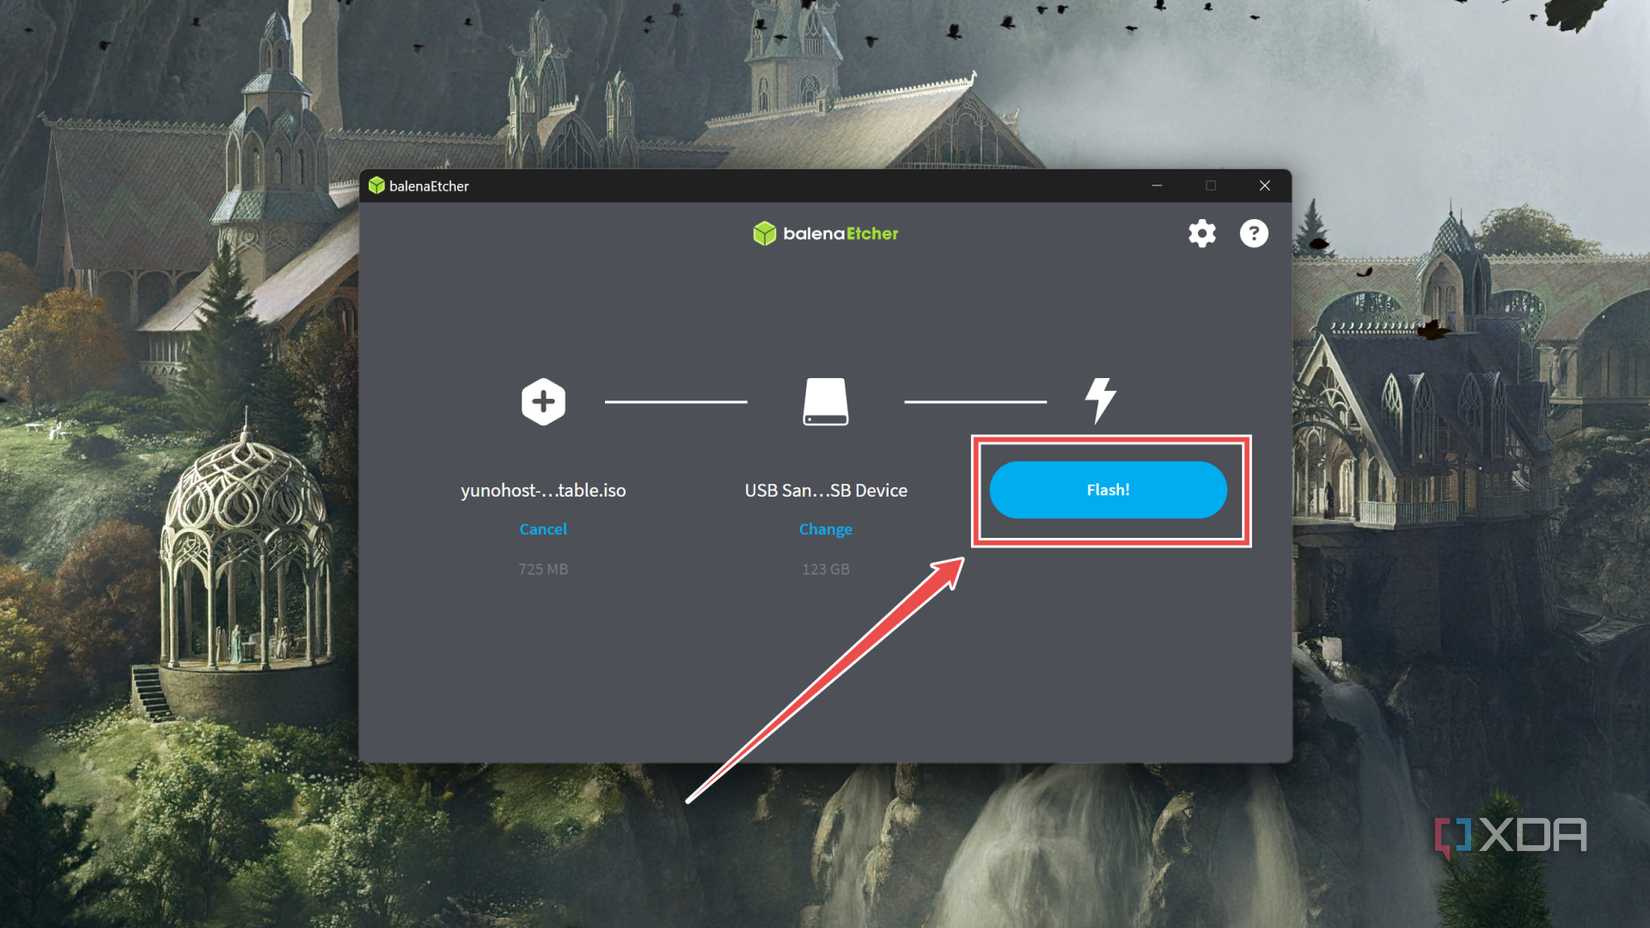The height and width of the screenshot is (928, 1650).
Task: Click the USB San...SB Device label
Action: 825,490
